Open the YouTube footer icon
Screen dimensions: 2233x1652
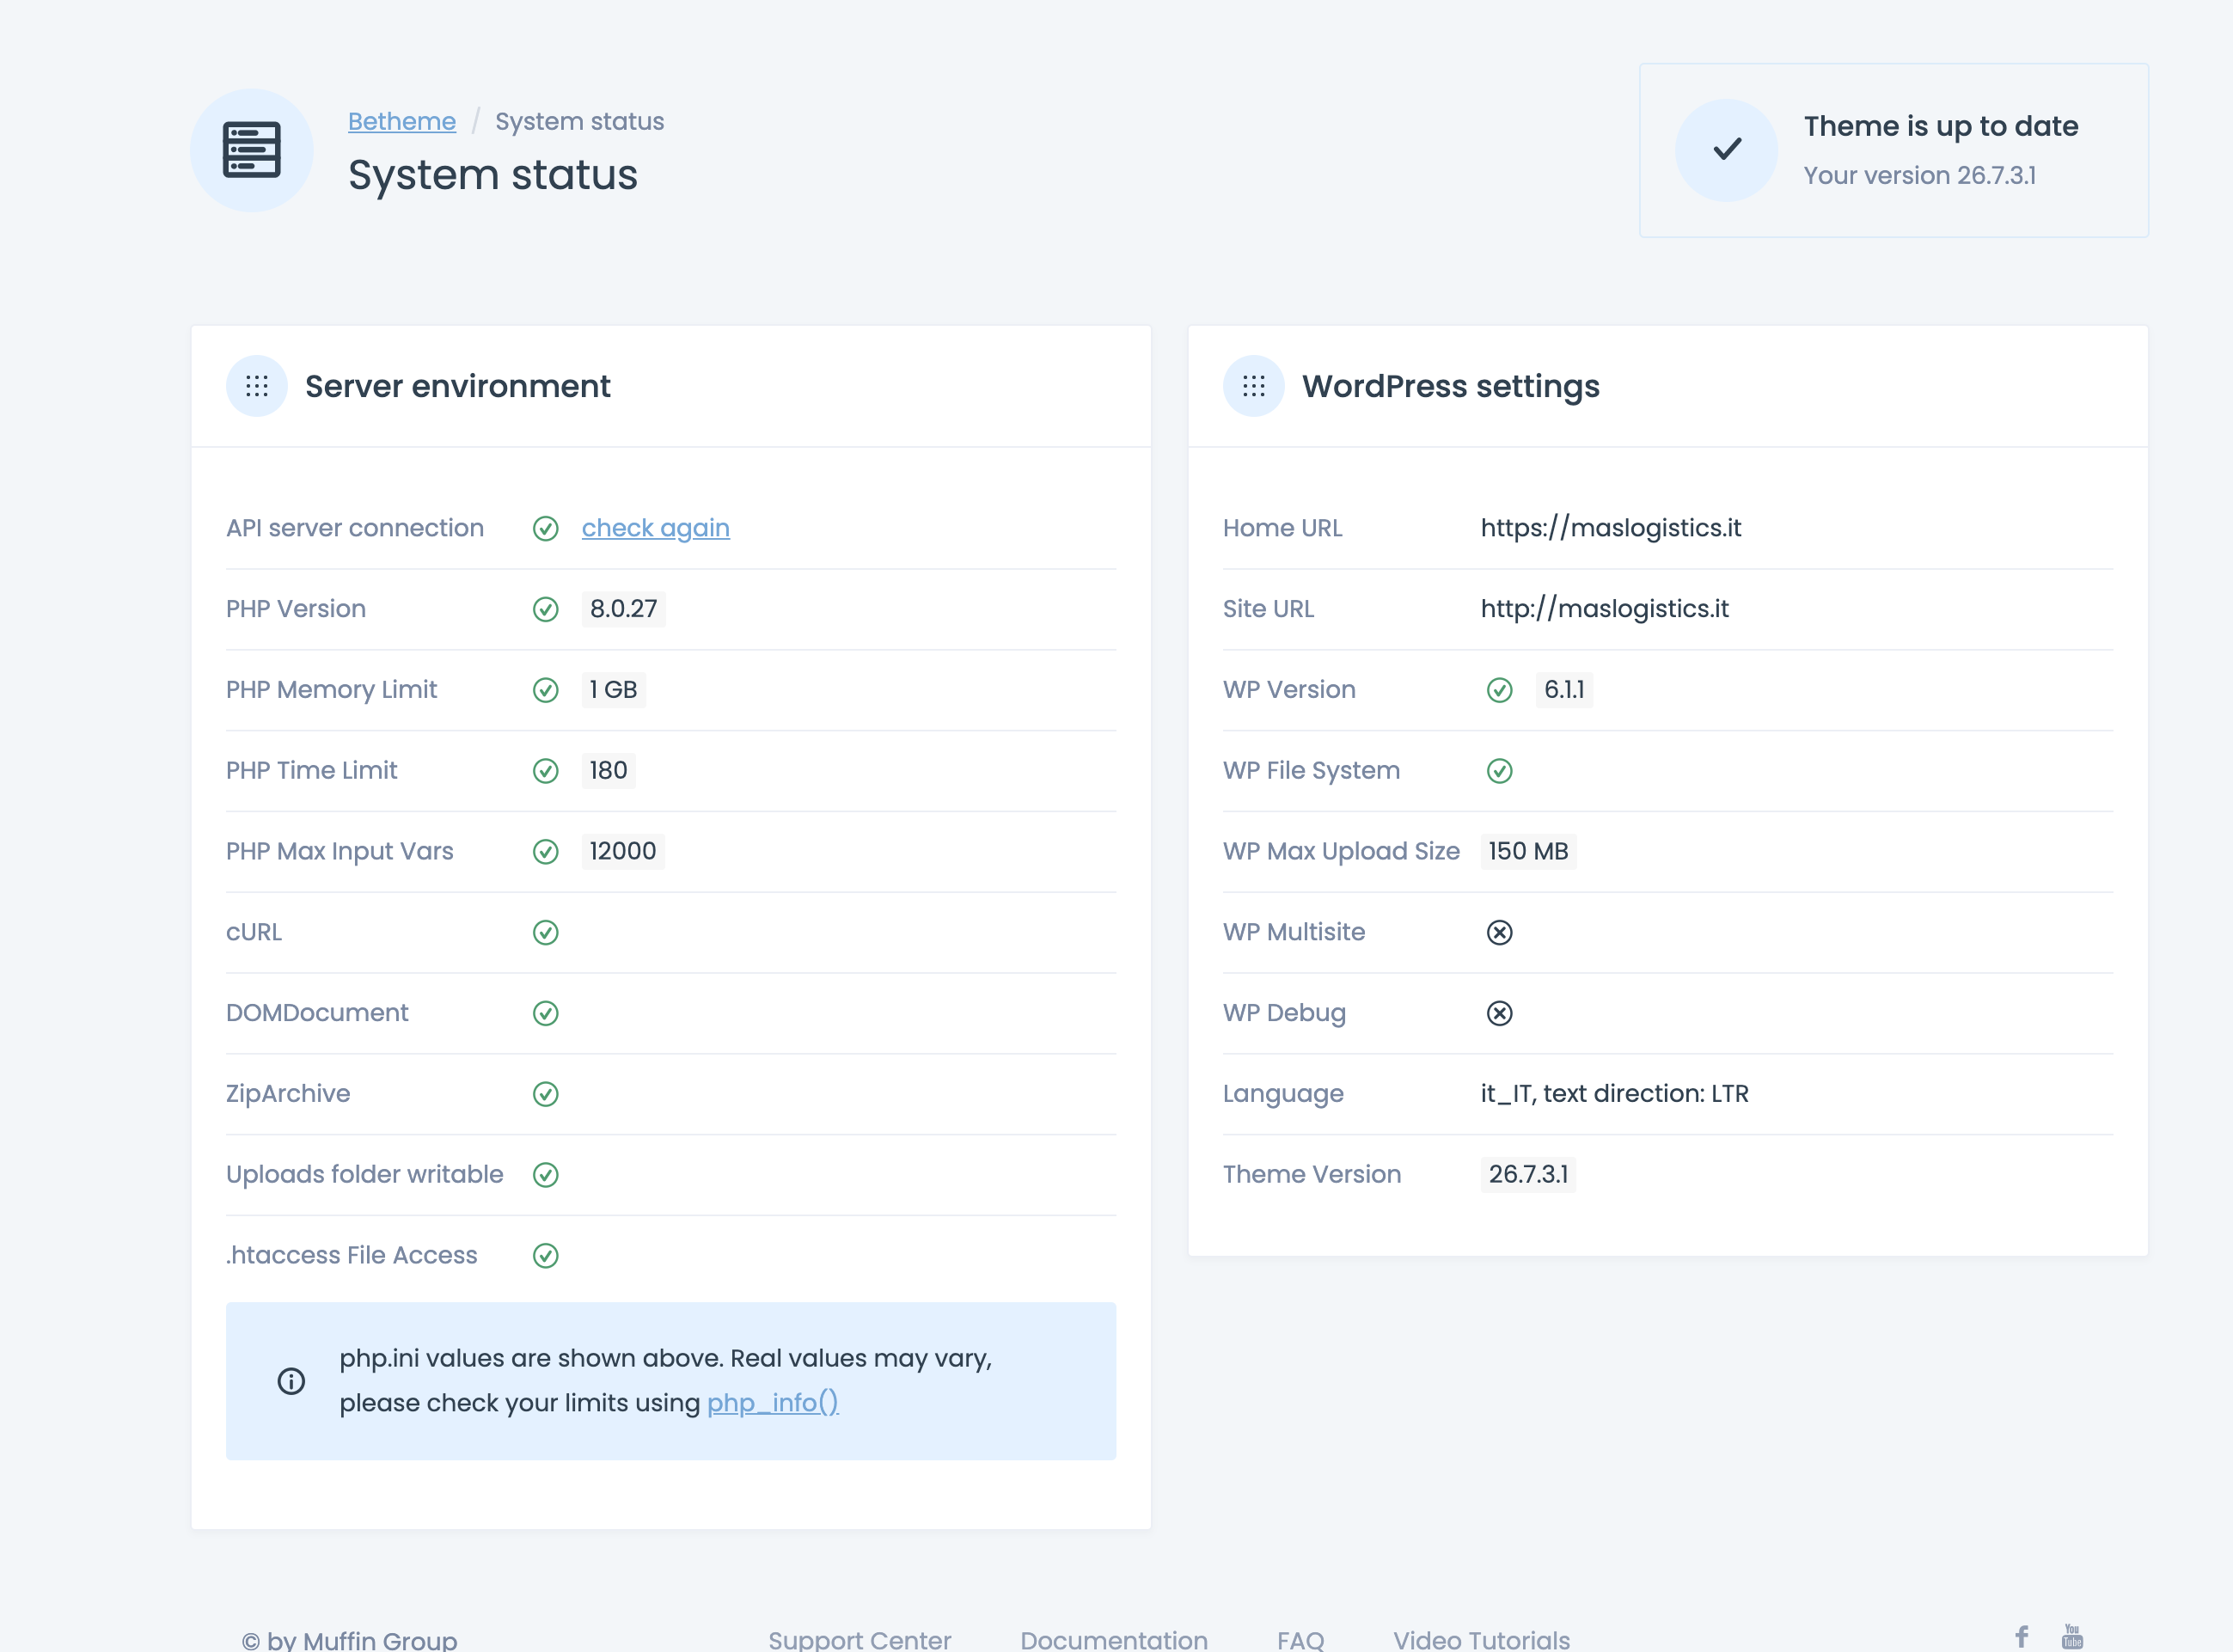(x=2072, y=1636)
